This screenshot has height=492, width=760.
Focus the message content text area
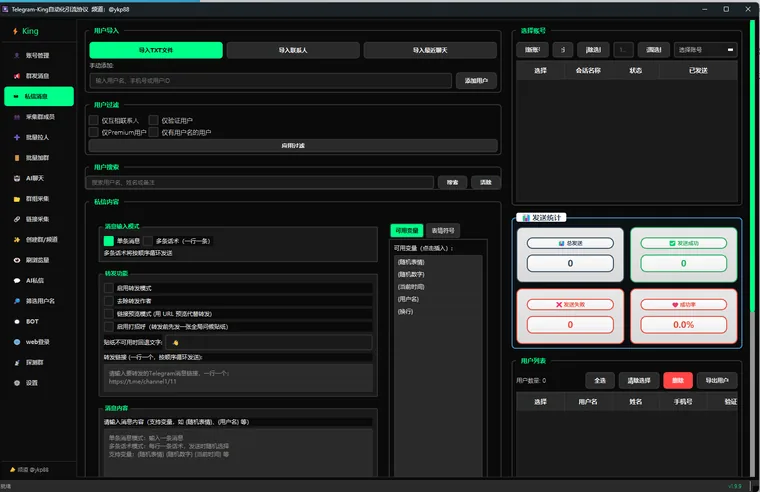pos(238,452)
